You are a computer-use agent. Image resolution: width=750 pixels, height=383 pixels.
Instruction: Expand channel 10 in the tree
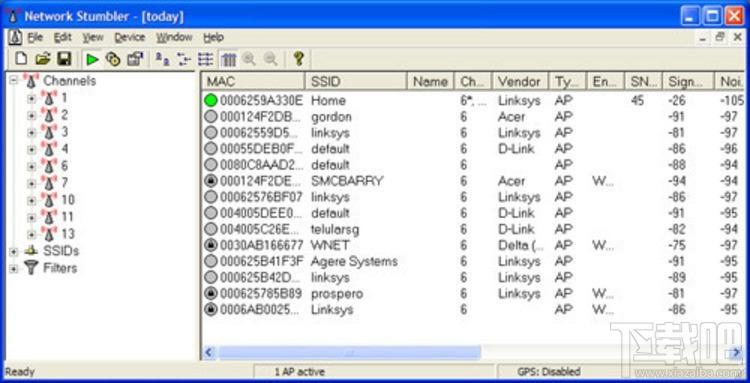click(x=32, y=200)
